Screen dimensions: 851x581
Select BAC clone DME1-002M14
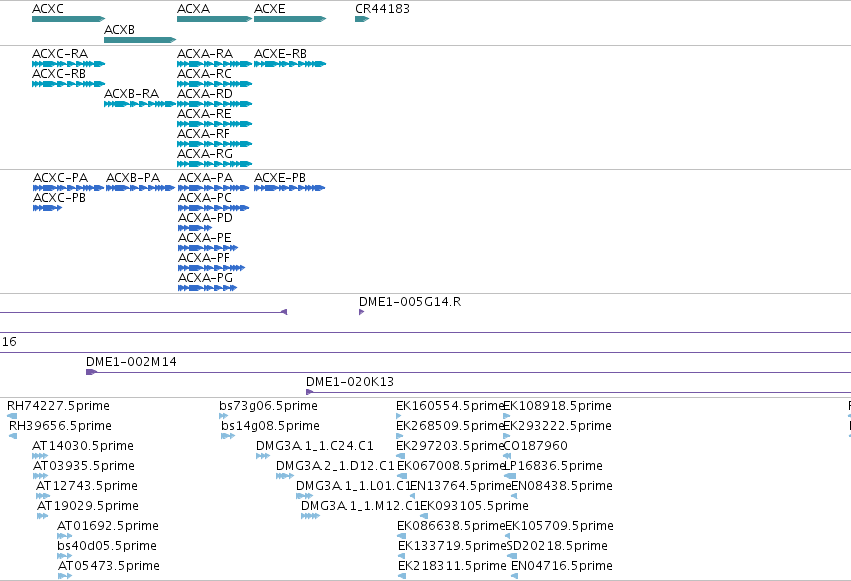pos(468,372)
